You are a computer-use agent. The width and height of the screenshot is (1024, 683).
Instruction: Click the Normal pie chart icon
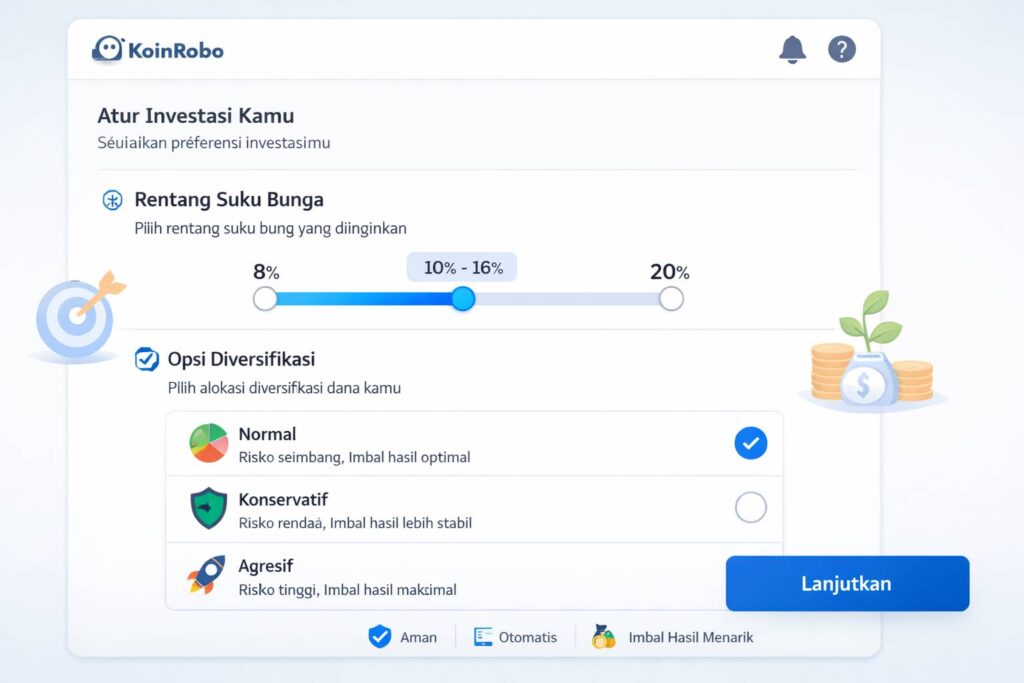coord(208,443)
